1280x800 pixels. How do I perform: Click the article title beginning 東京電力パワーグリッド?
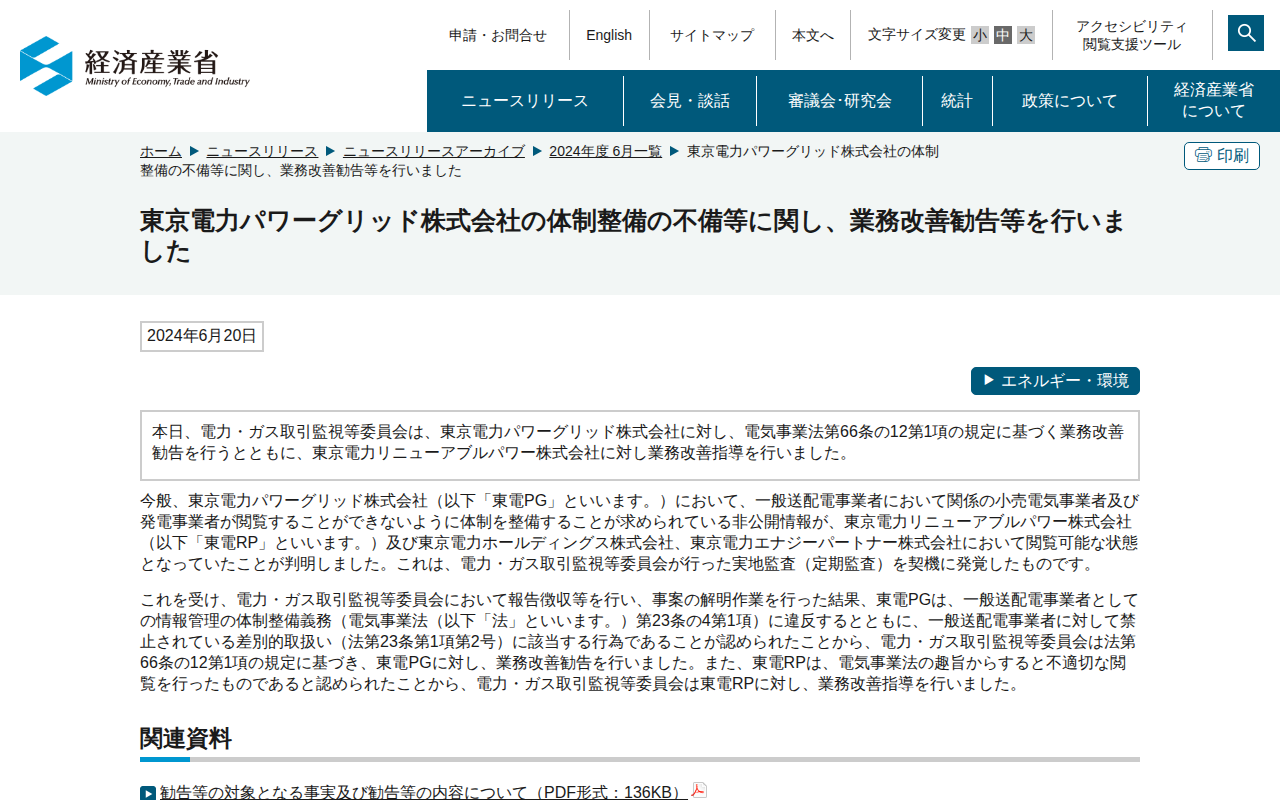tap(632, 236)
